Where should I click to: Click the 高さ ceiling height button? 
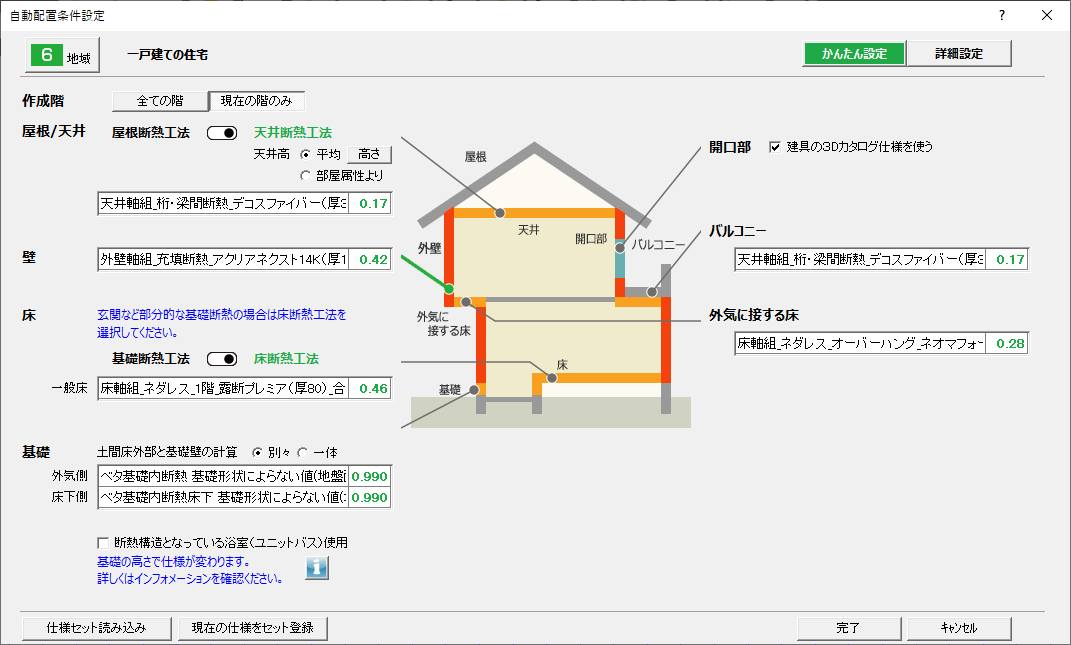[369, 153]
